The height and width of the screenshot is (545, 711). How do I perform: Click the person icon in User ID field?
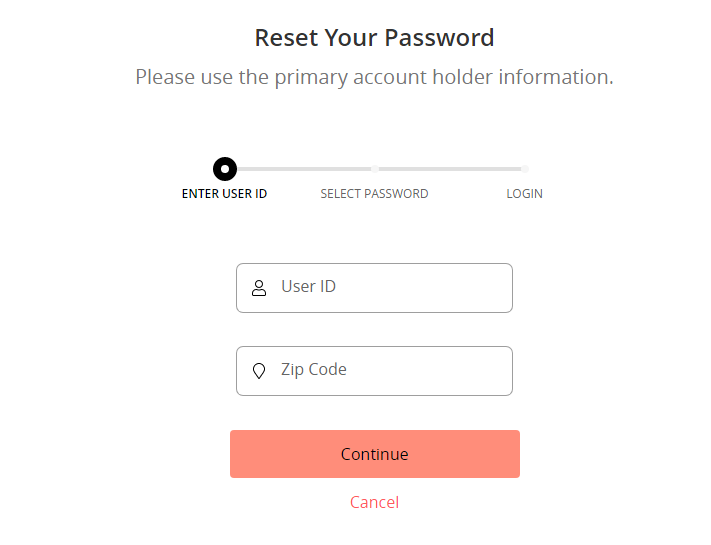point(259,288)
